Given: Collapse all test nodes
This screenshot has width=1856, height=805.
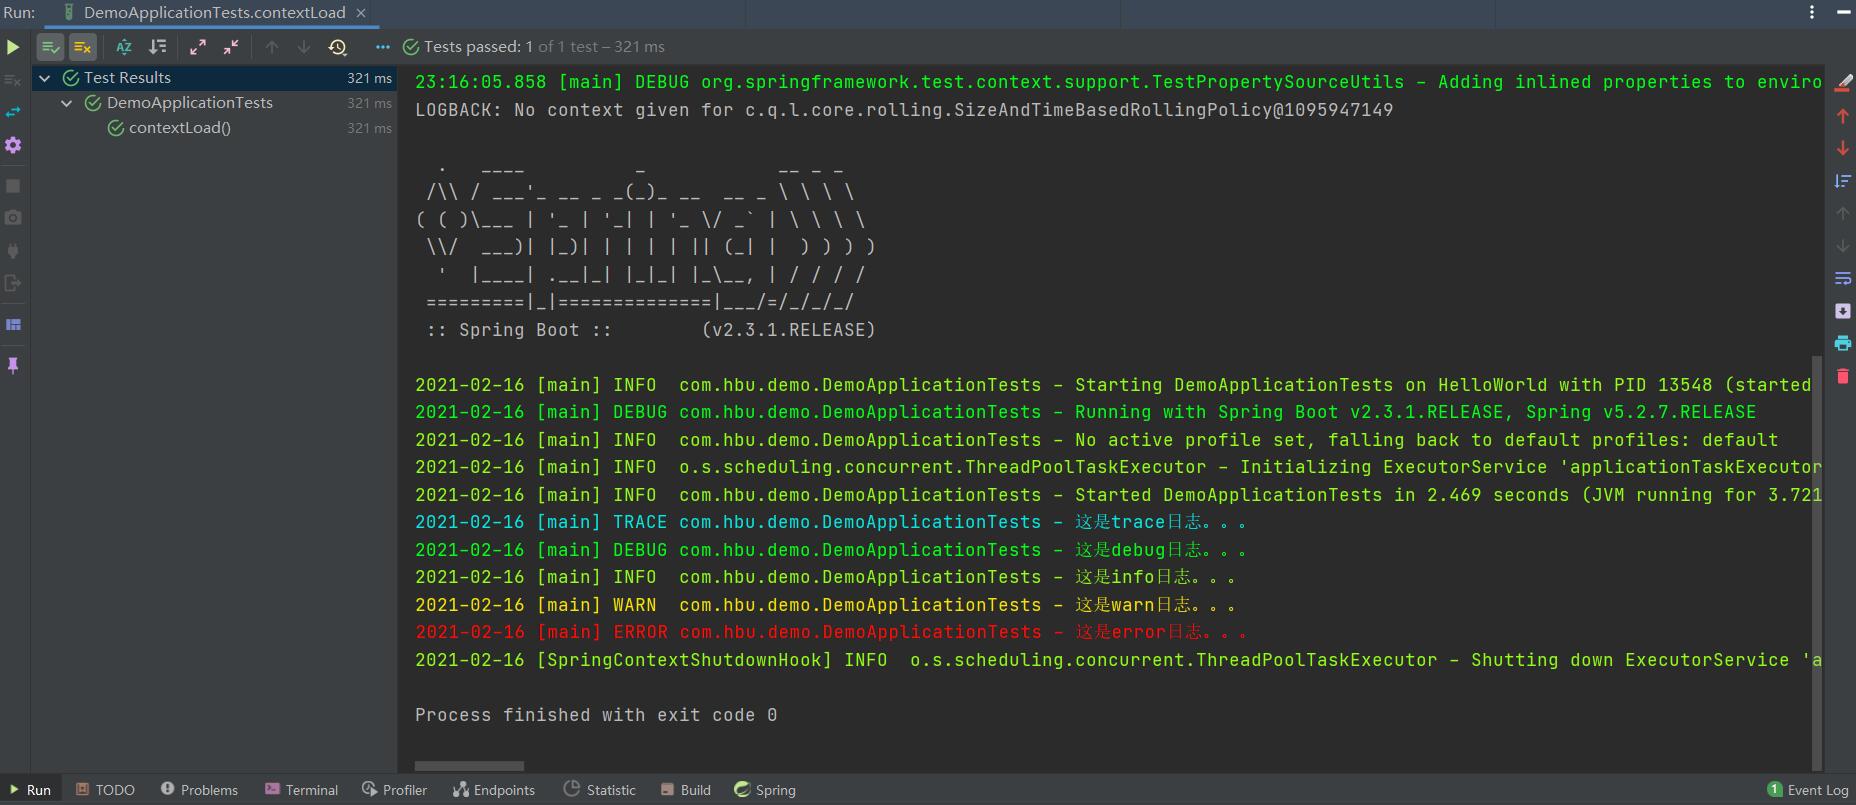Looking at the screenshot, I should [231, 47].
